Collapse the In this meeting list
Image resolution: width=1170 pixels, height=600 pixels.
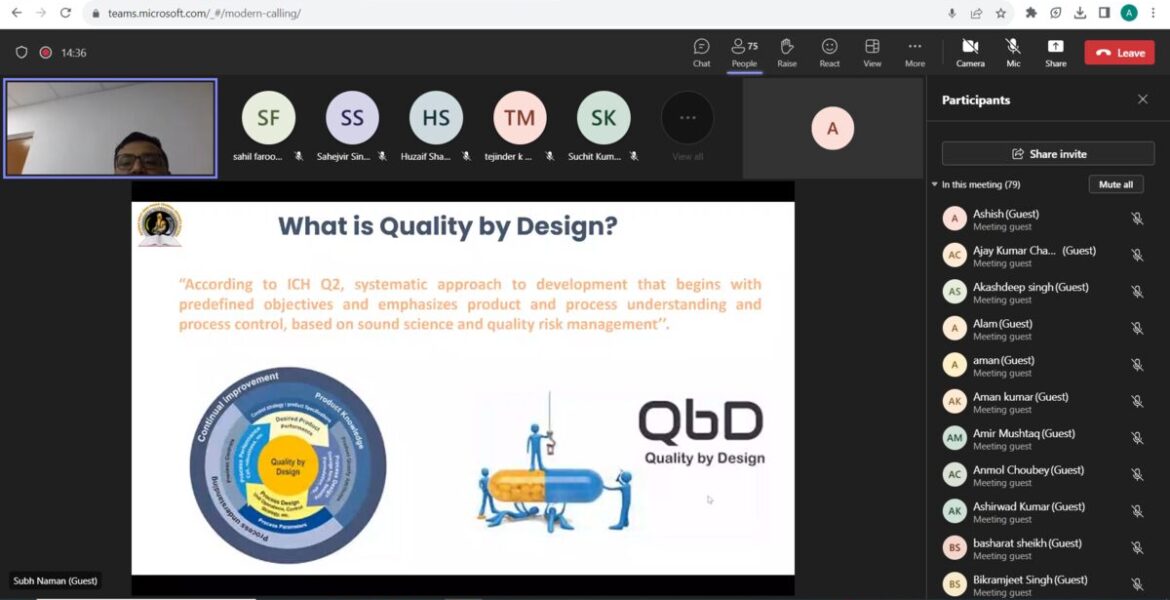click(935, 185)
